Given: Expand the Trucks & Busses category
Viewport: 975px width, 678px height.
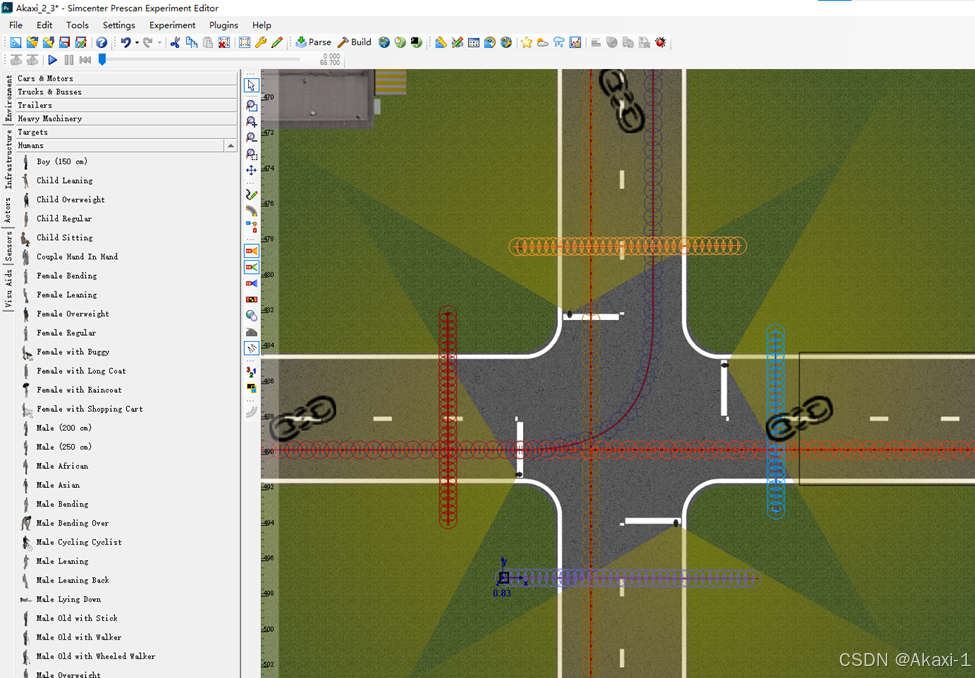Looking at the screenshot, I should click(x=127, y=91).
